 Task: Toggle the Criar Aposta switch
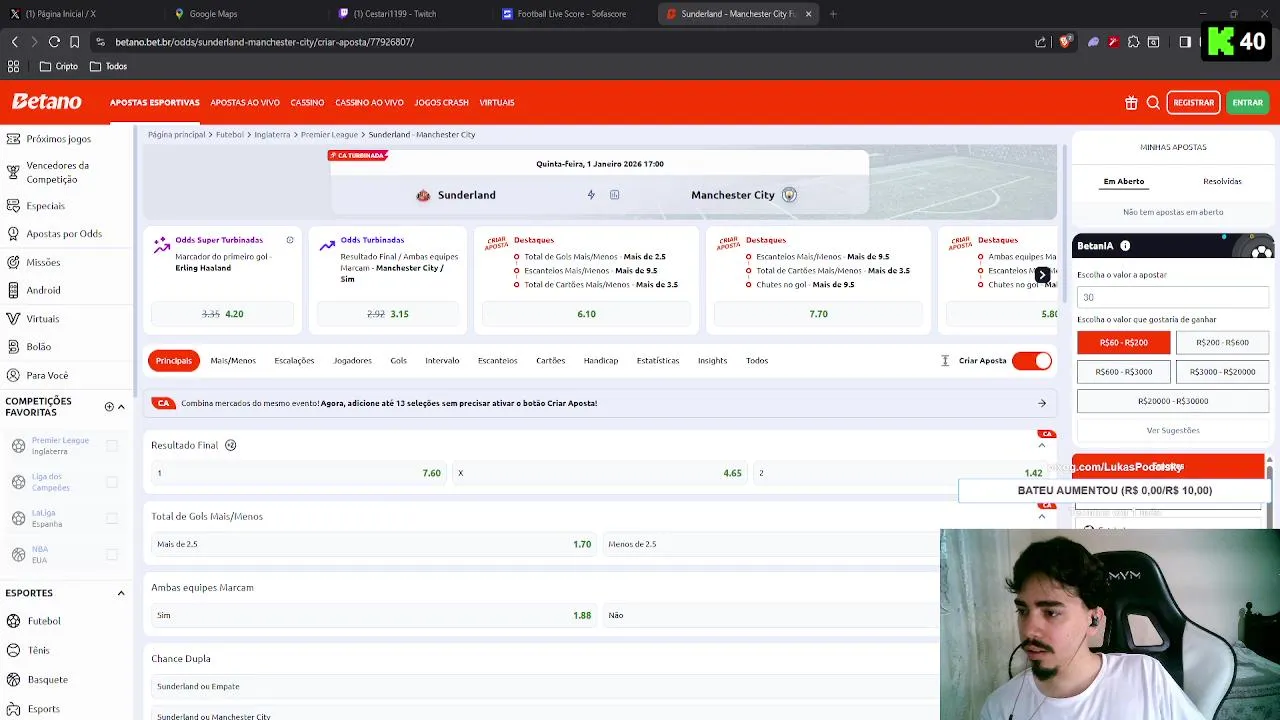coord(1032,361)
